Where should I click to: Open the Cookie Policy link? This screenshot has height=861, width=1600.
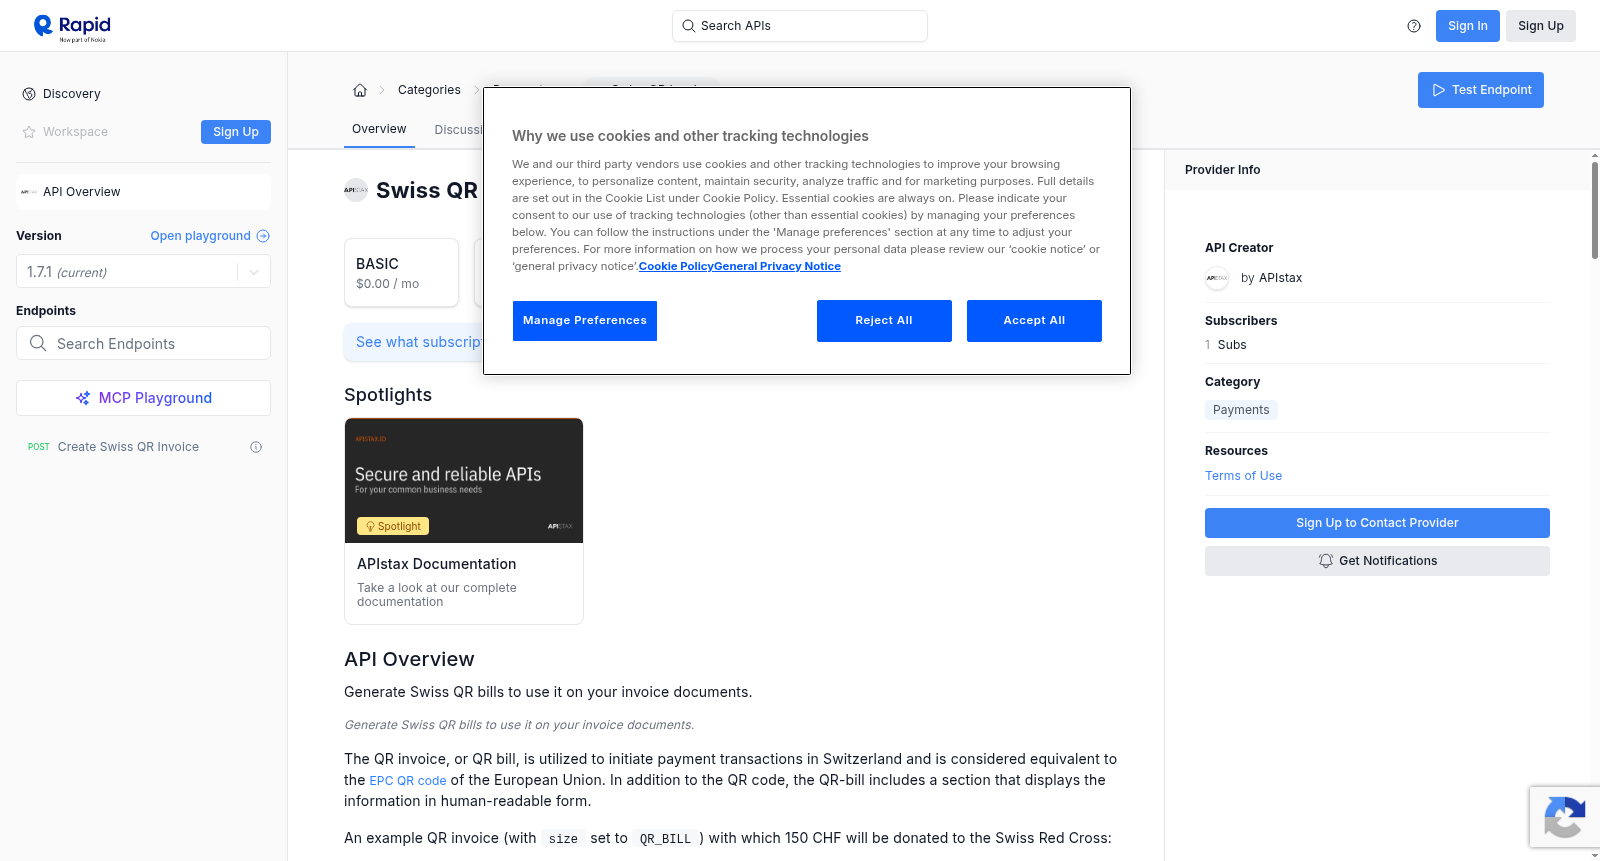point(676,266)
